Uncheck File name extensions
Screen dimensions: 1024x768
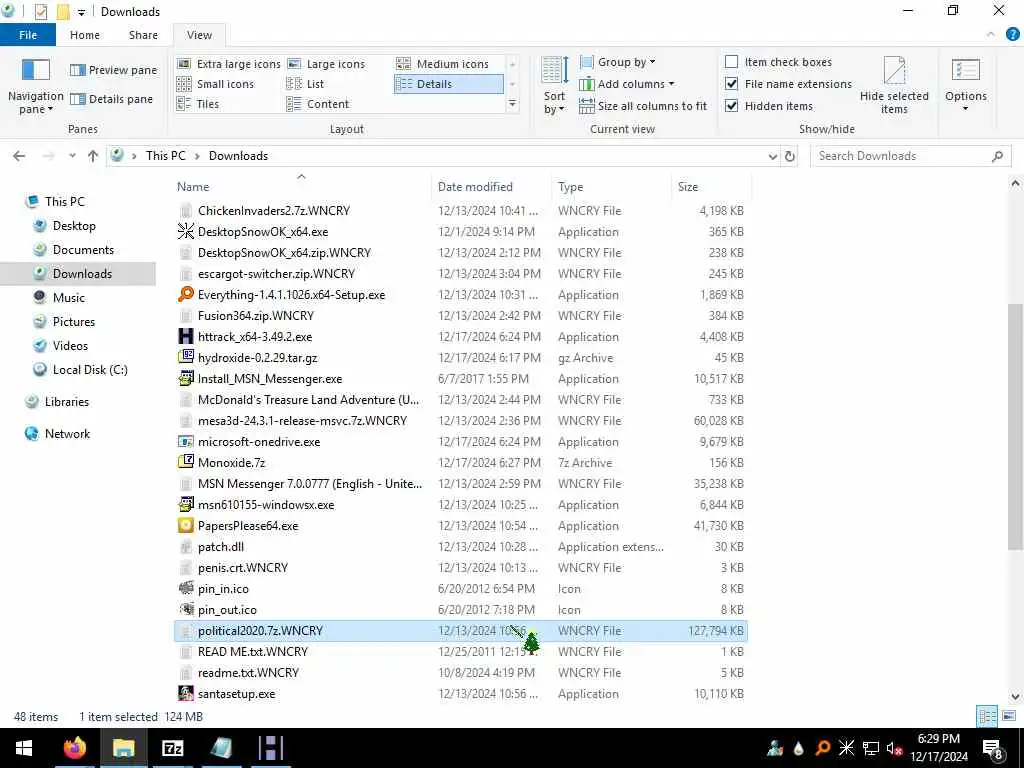tap(731, 84)
